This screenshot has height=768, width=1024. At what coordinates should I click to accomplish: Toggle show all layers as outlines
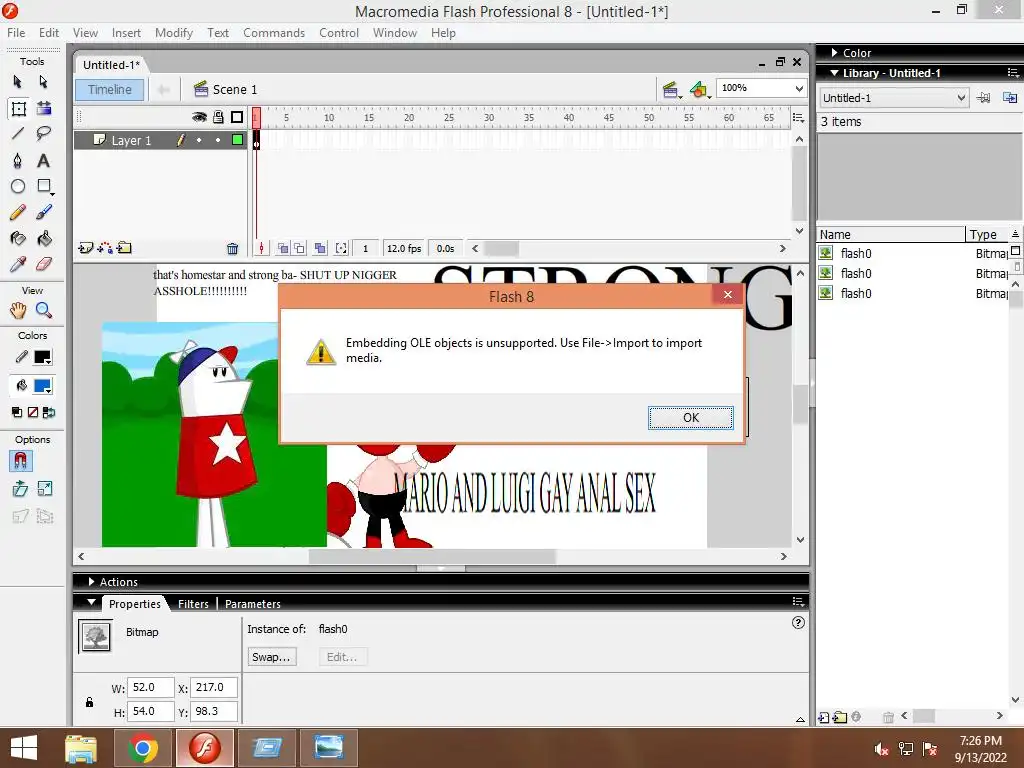[x=237, y=117]
